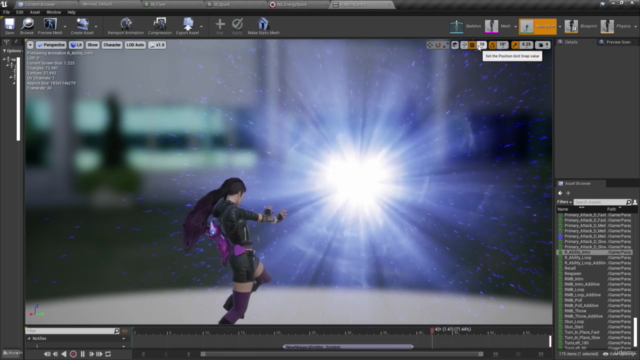The width and height of the screenshot is (640, 360).
Task: Open the Lit view mode dropdown
Action: 76,45
